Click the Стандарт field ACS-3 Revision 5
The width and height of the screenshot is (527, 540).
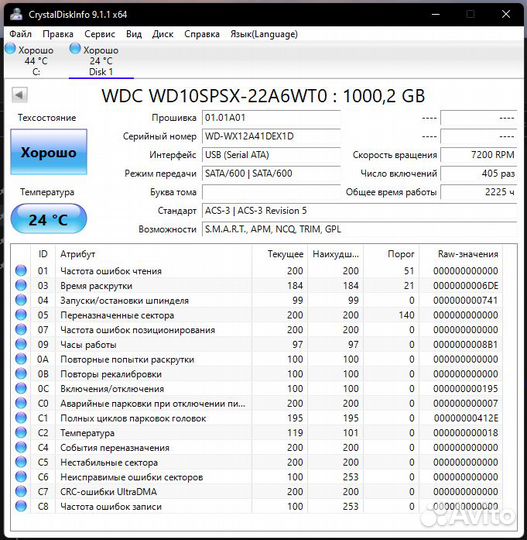(x=359, y=211)
